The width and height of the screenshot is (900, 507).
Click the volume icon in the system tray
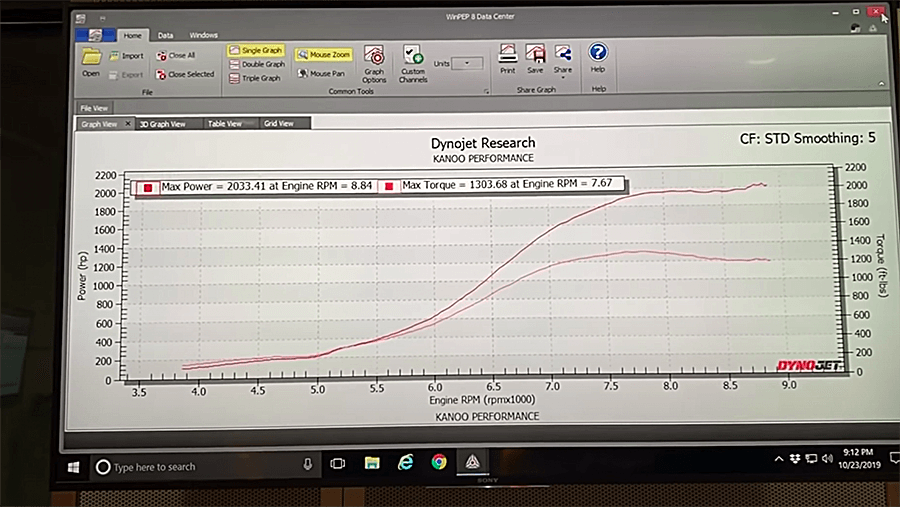click(x=827, y=458)
